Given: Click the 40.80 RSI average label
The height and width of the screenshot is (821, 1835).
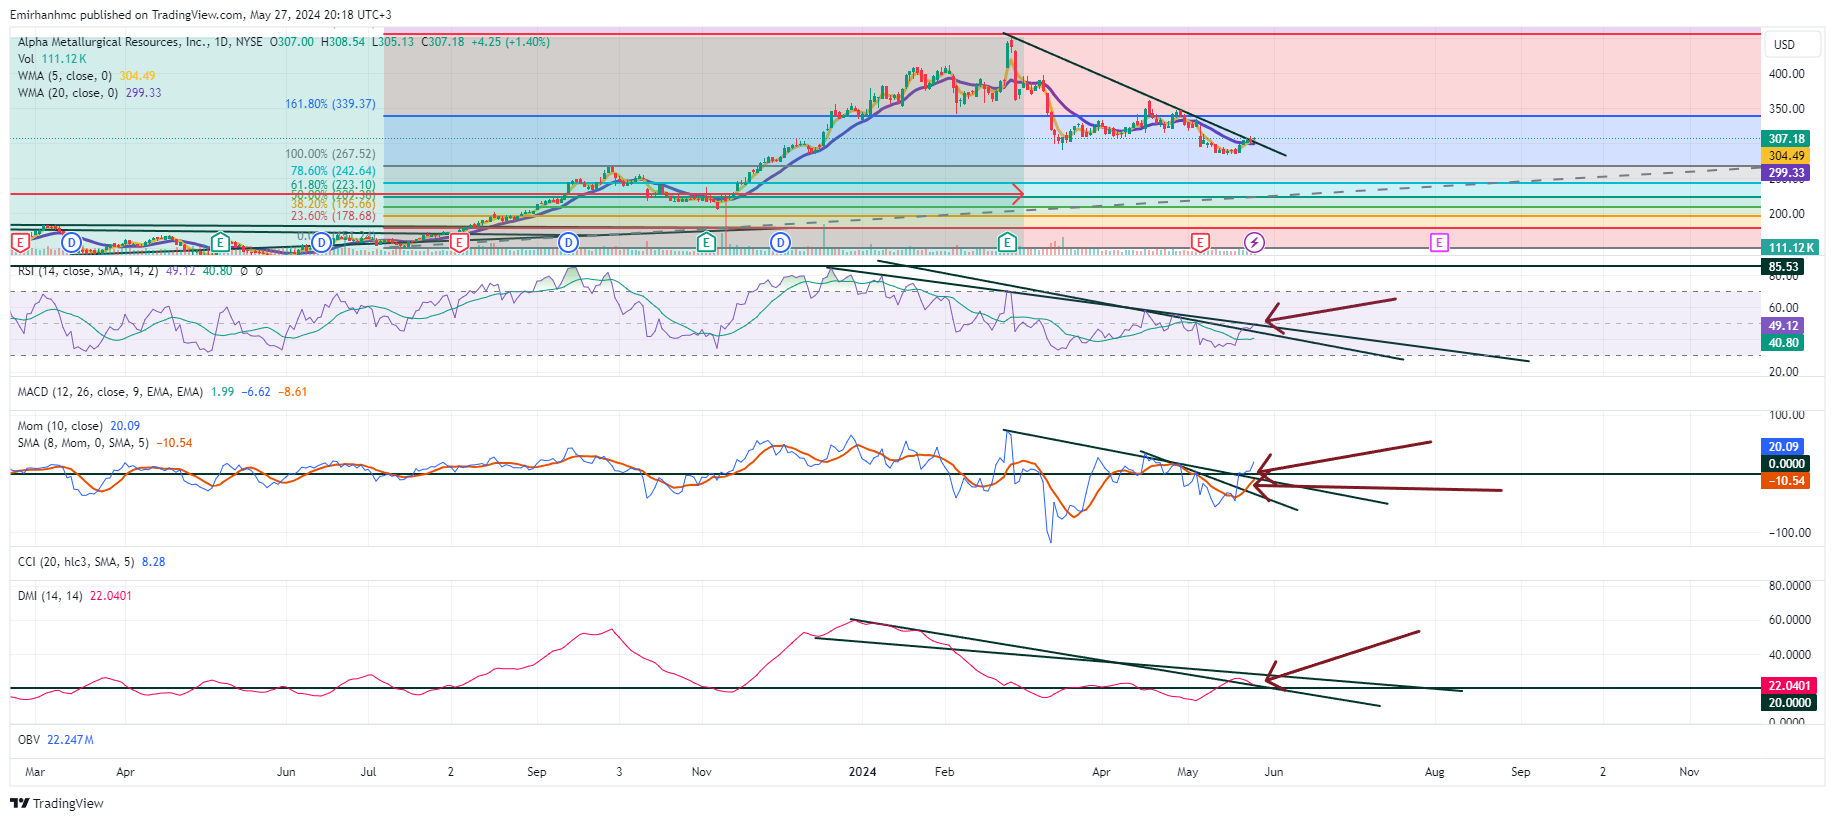Looking at the screenshot, I should pyautogui.click(x=1783, y=343).
